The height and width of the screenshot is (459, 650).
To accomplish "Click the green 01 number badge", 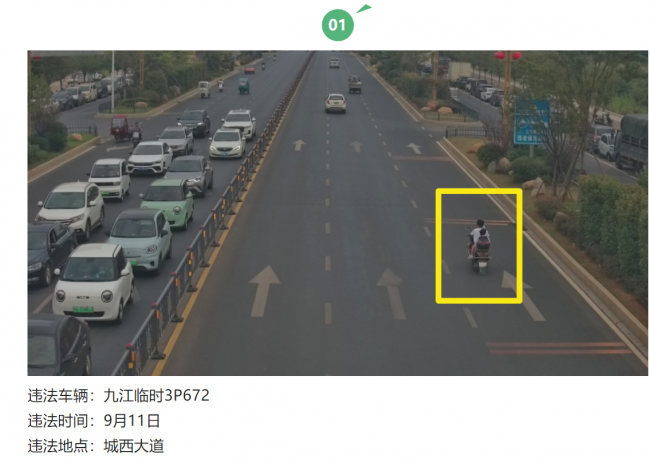I will [337, 25].
